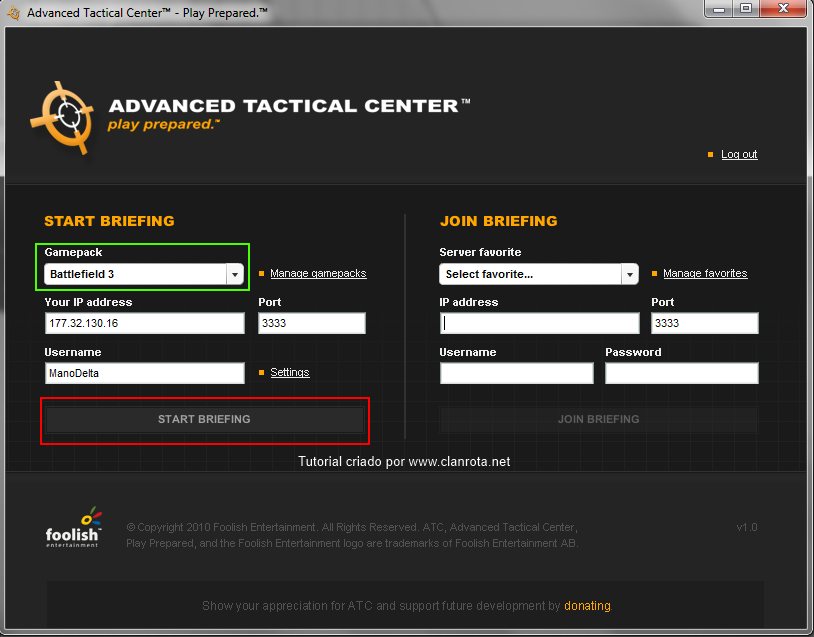This screenshot has height=637, width=814.
Task: Focus the Password field
Action: click(x=682, y=373)
